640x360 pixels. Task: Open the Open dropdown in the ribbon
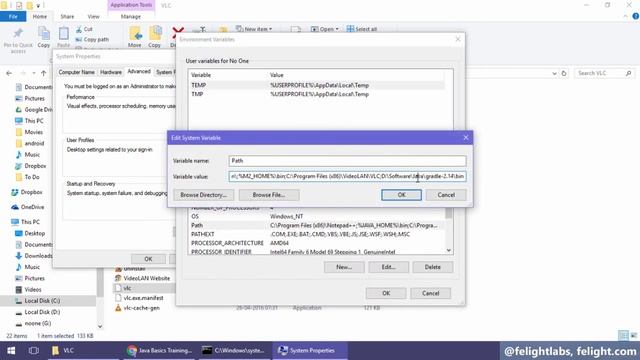pos(325,29)
